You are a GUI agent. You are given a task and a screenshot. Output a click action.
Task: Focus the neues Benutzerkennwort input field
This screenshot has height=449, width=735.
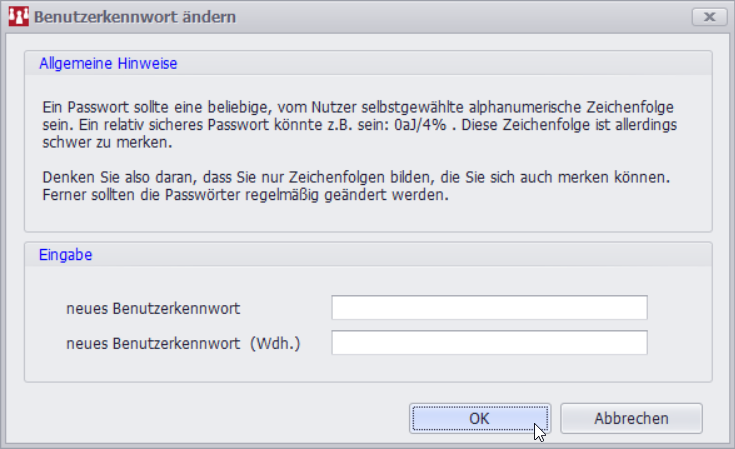[489, 307]
